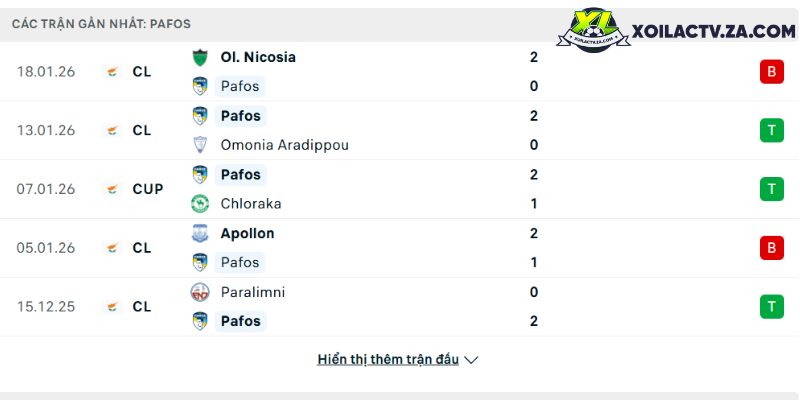The height and width of the screenshot is (400, 800).
Task: Click the Omonia Aradippou team crest
Action: 200,145
